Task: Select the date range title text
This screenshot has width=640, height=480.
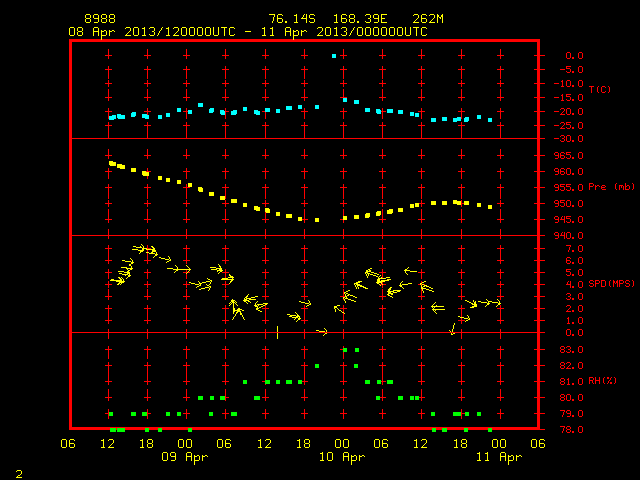Action: 248,32
